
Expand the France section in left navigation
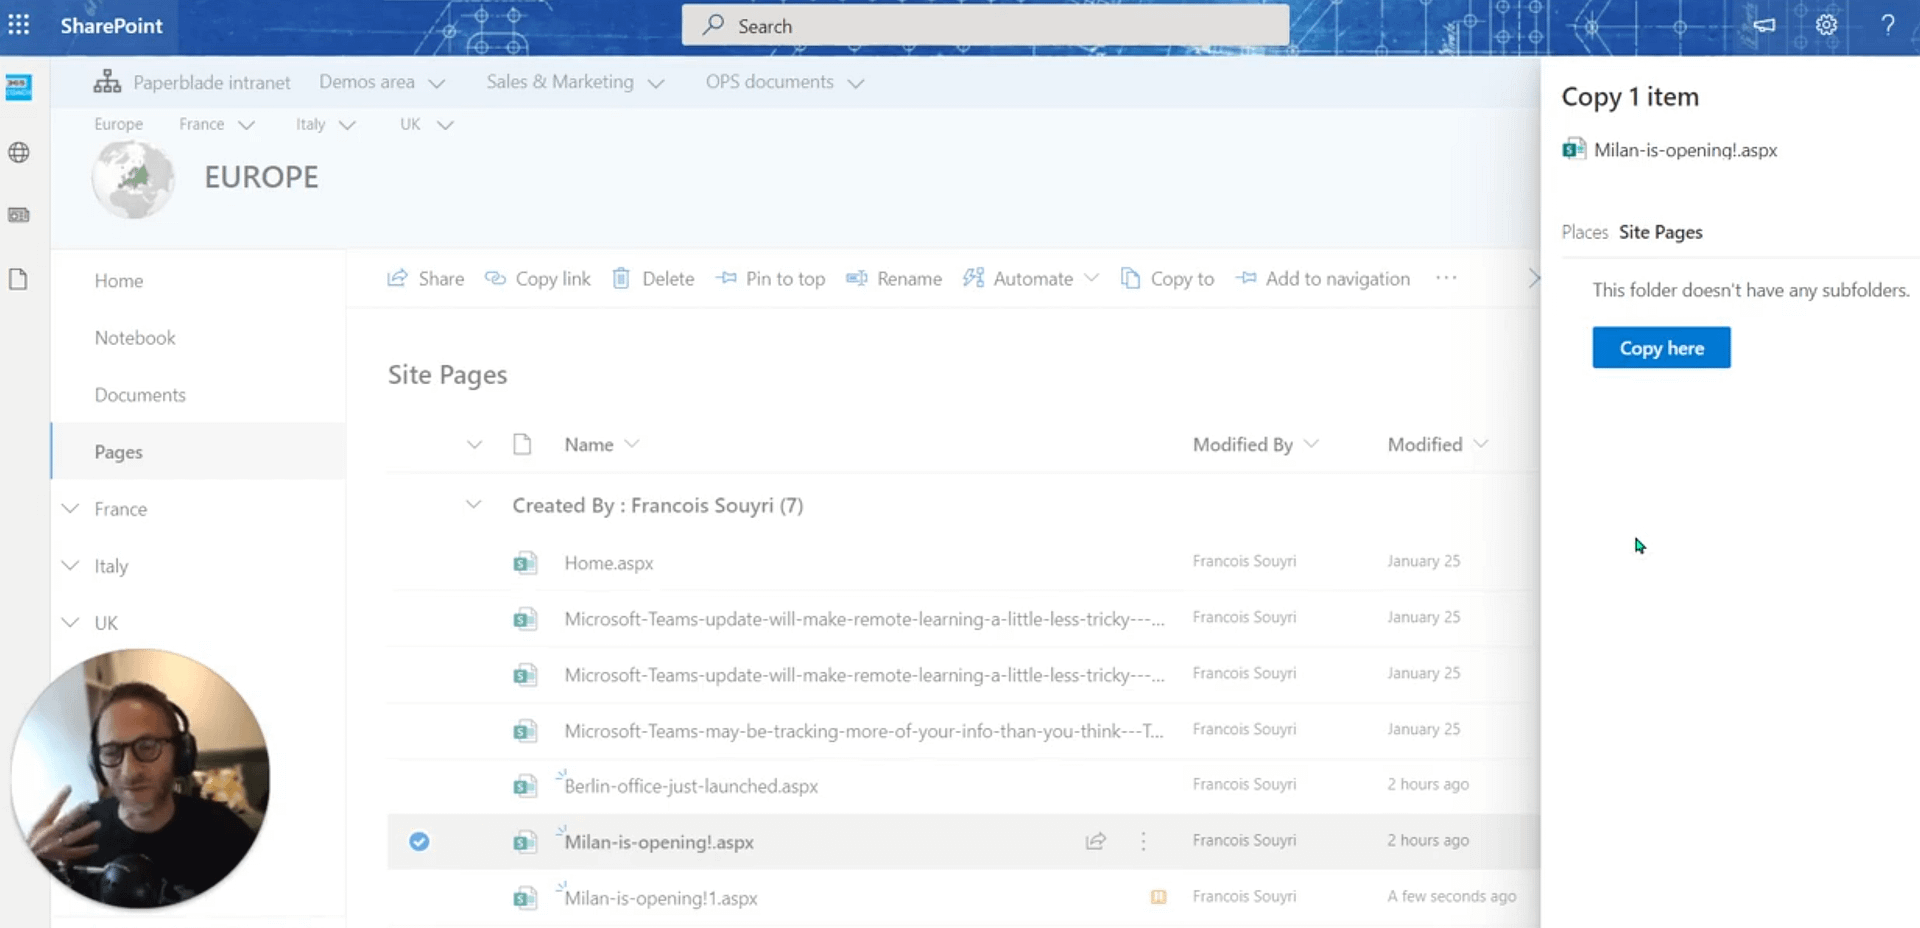point(69,508)
